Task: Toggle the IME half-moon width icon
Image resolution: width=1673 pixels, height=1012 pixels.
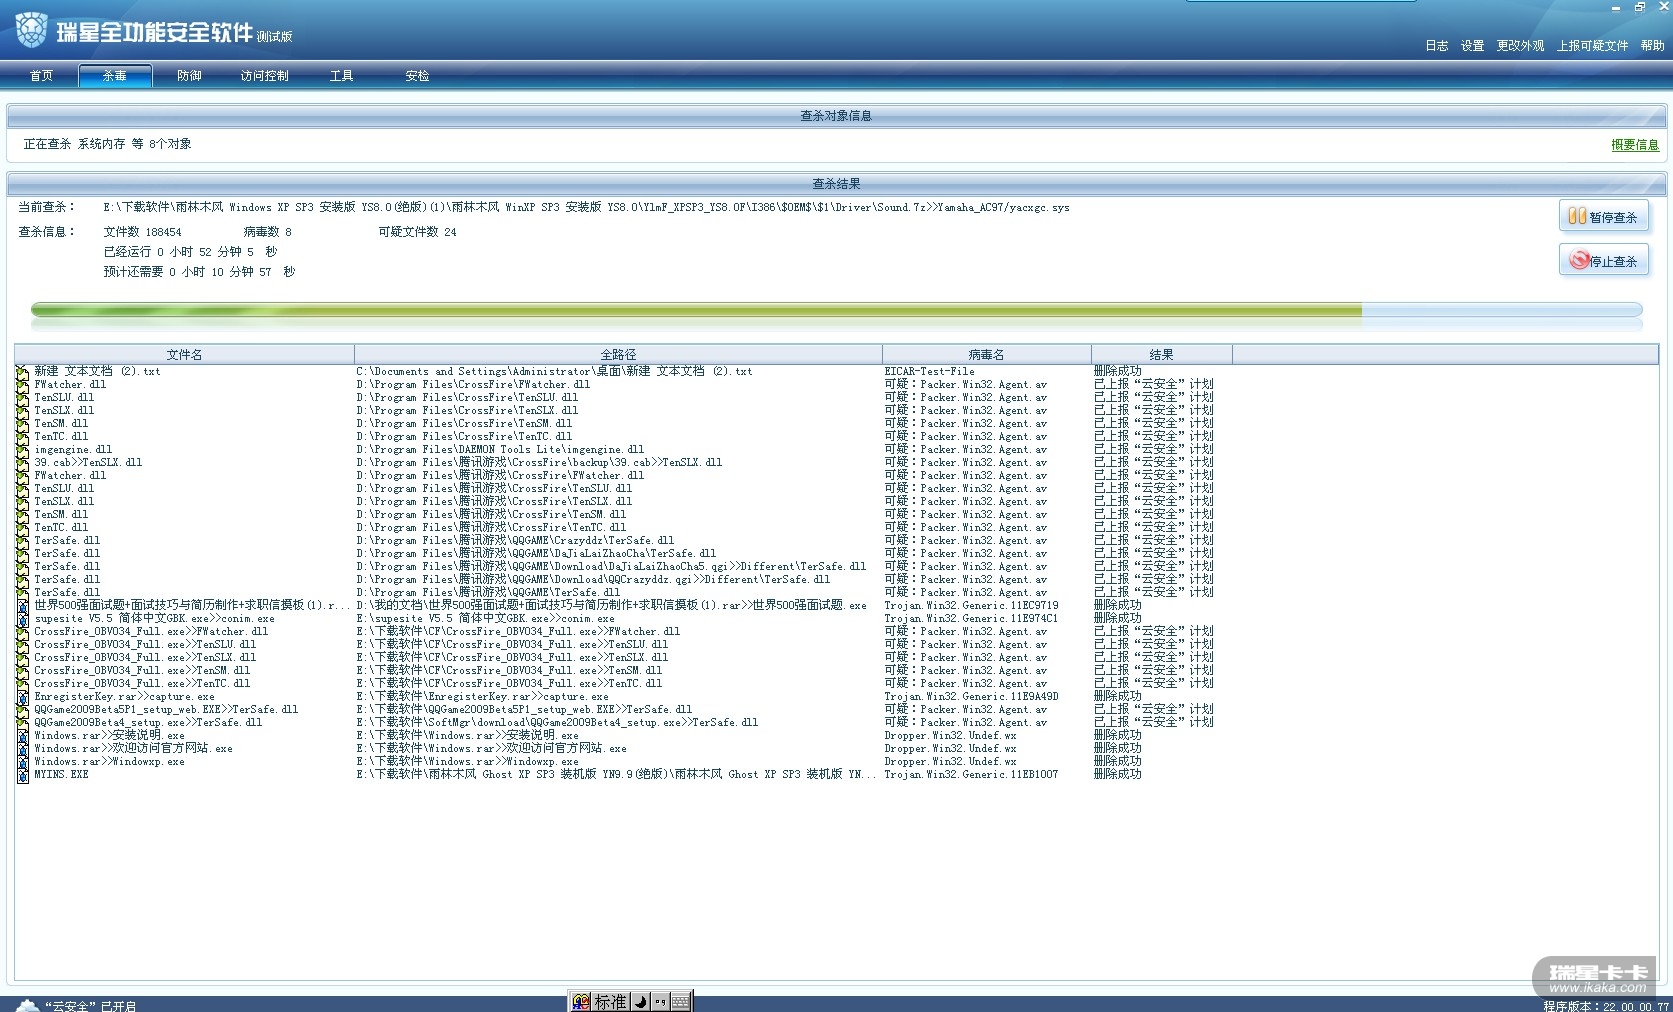Action: coord(641,1001)
